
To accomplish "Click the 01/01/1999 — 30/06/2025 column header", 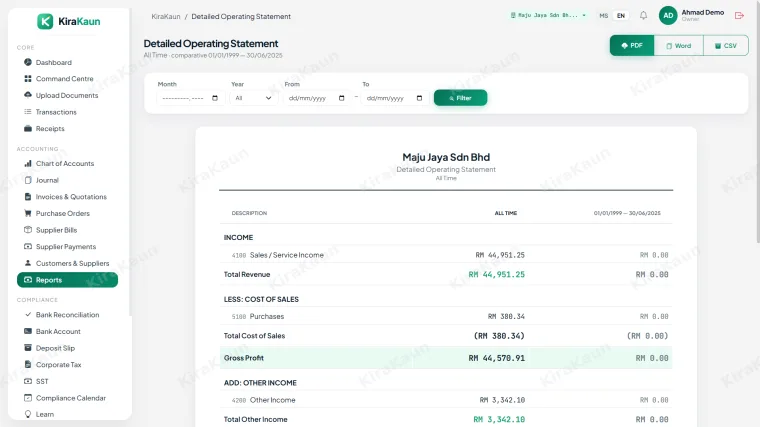I will [x=627, y=213].
